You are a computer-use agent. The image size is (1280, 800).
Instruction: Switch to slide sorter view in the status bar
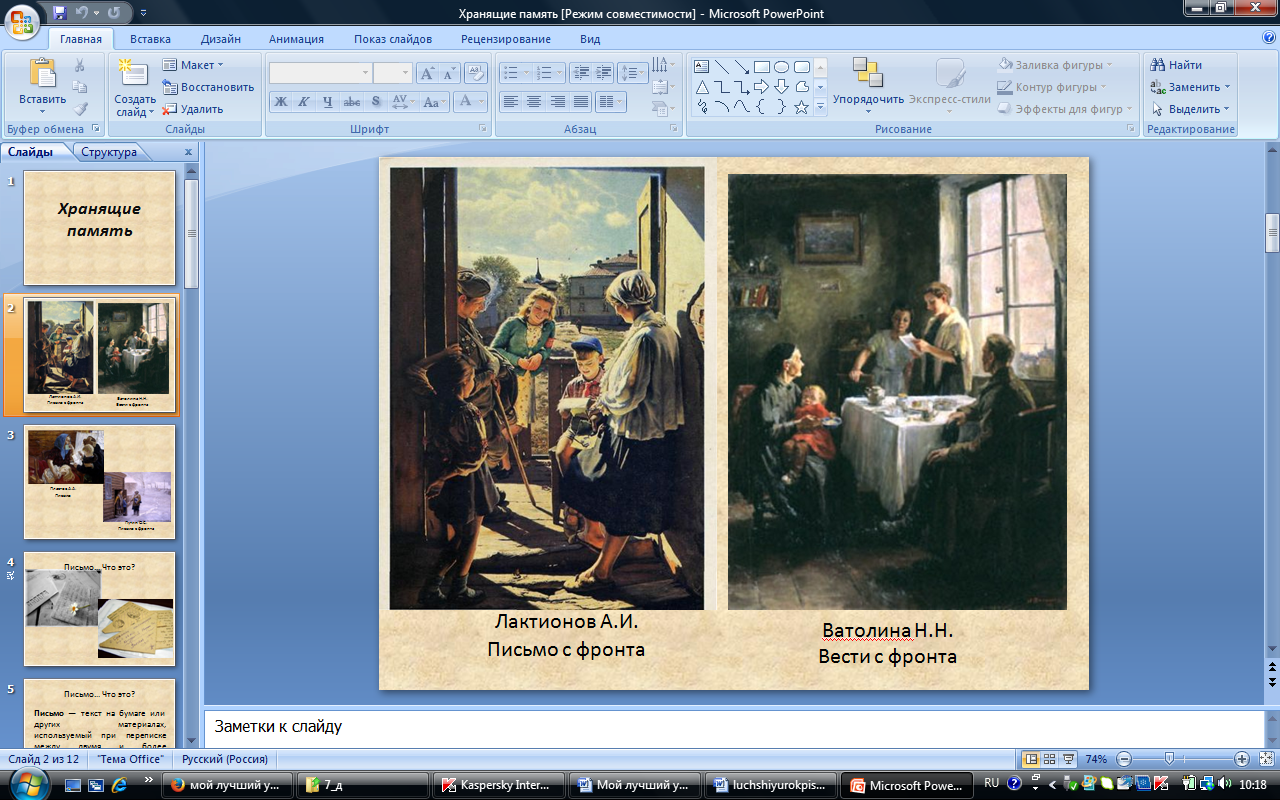tap(1050, 759)
